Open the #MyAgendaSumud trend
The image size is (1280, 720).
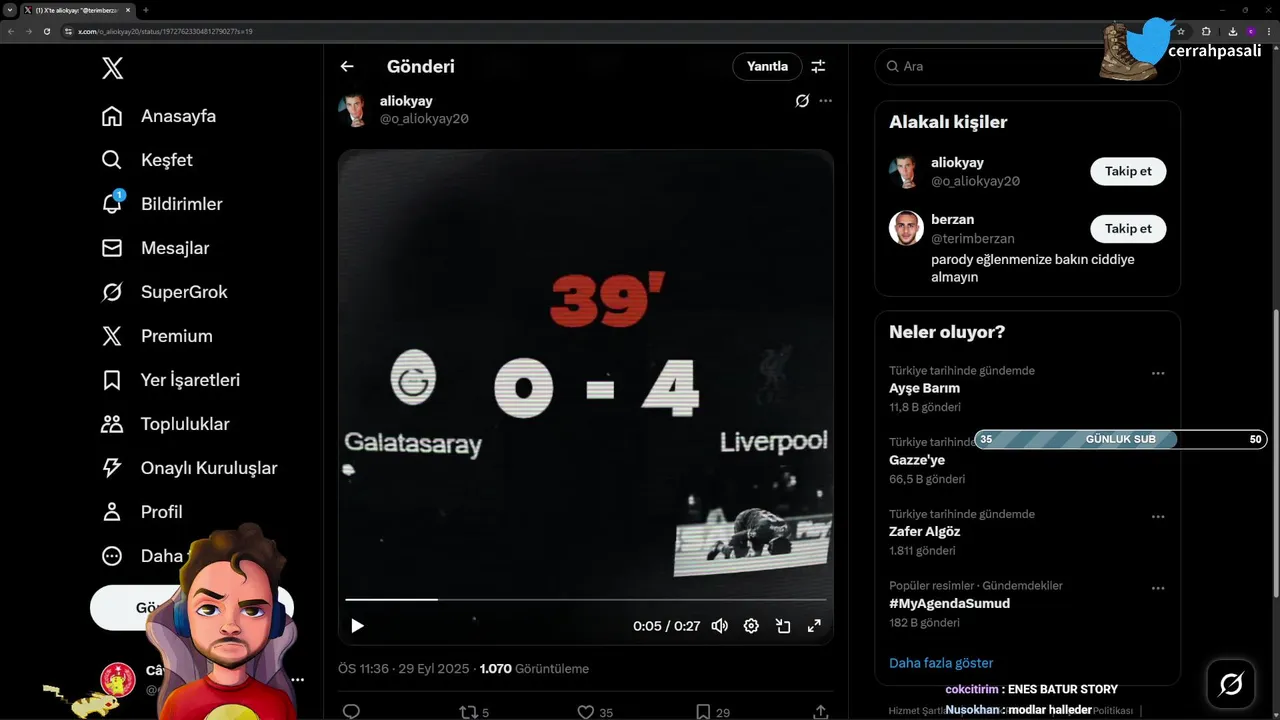[x=949, y=604]
